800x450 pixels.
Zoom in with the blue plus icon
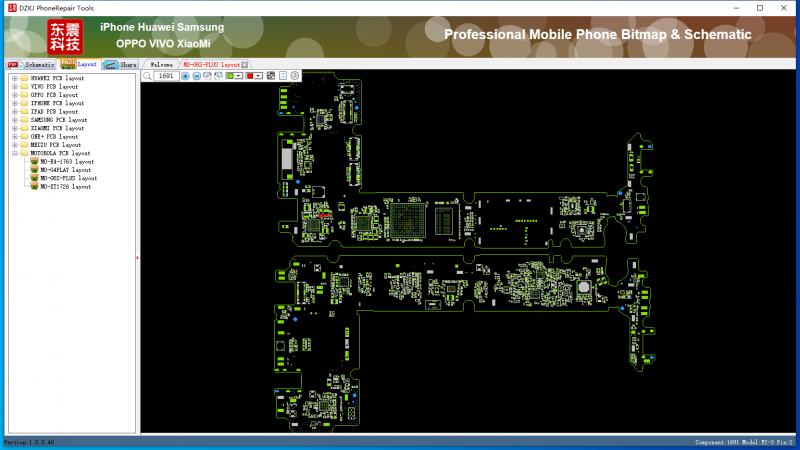[x=185, y=76]
